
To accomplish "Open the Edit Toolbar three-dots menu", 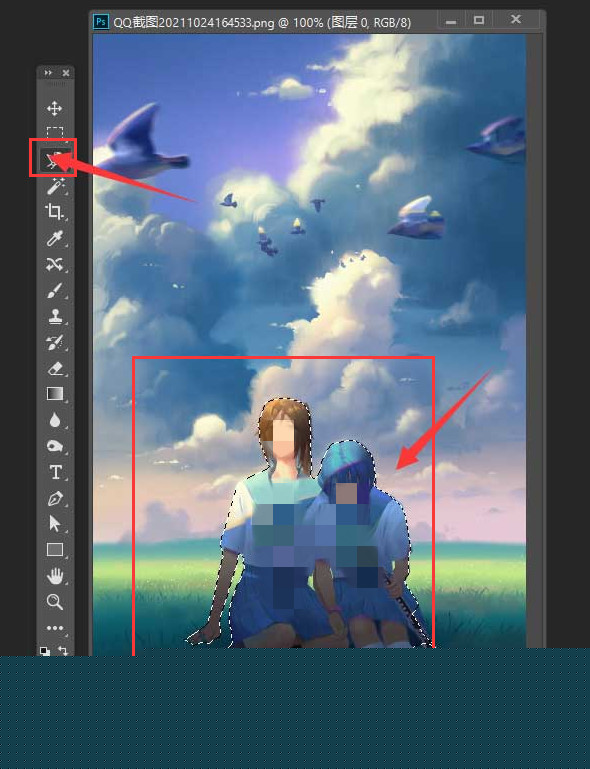I will point(55,628).
